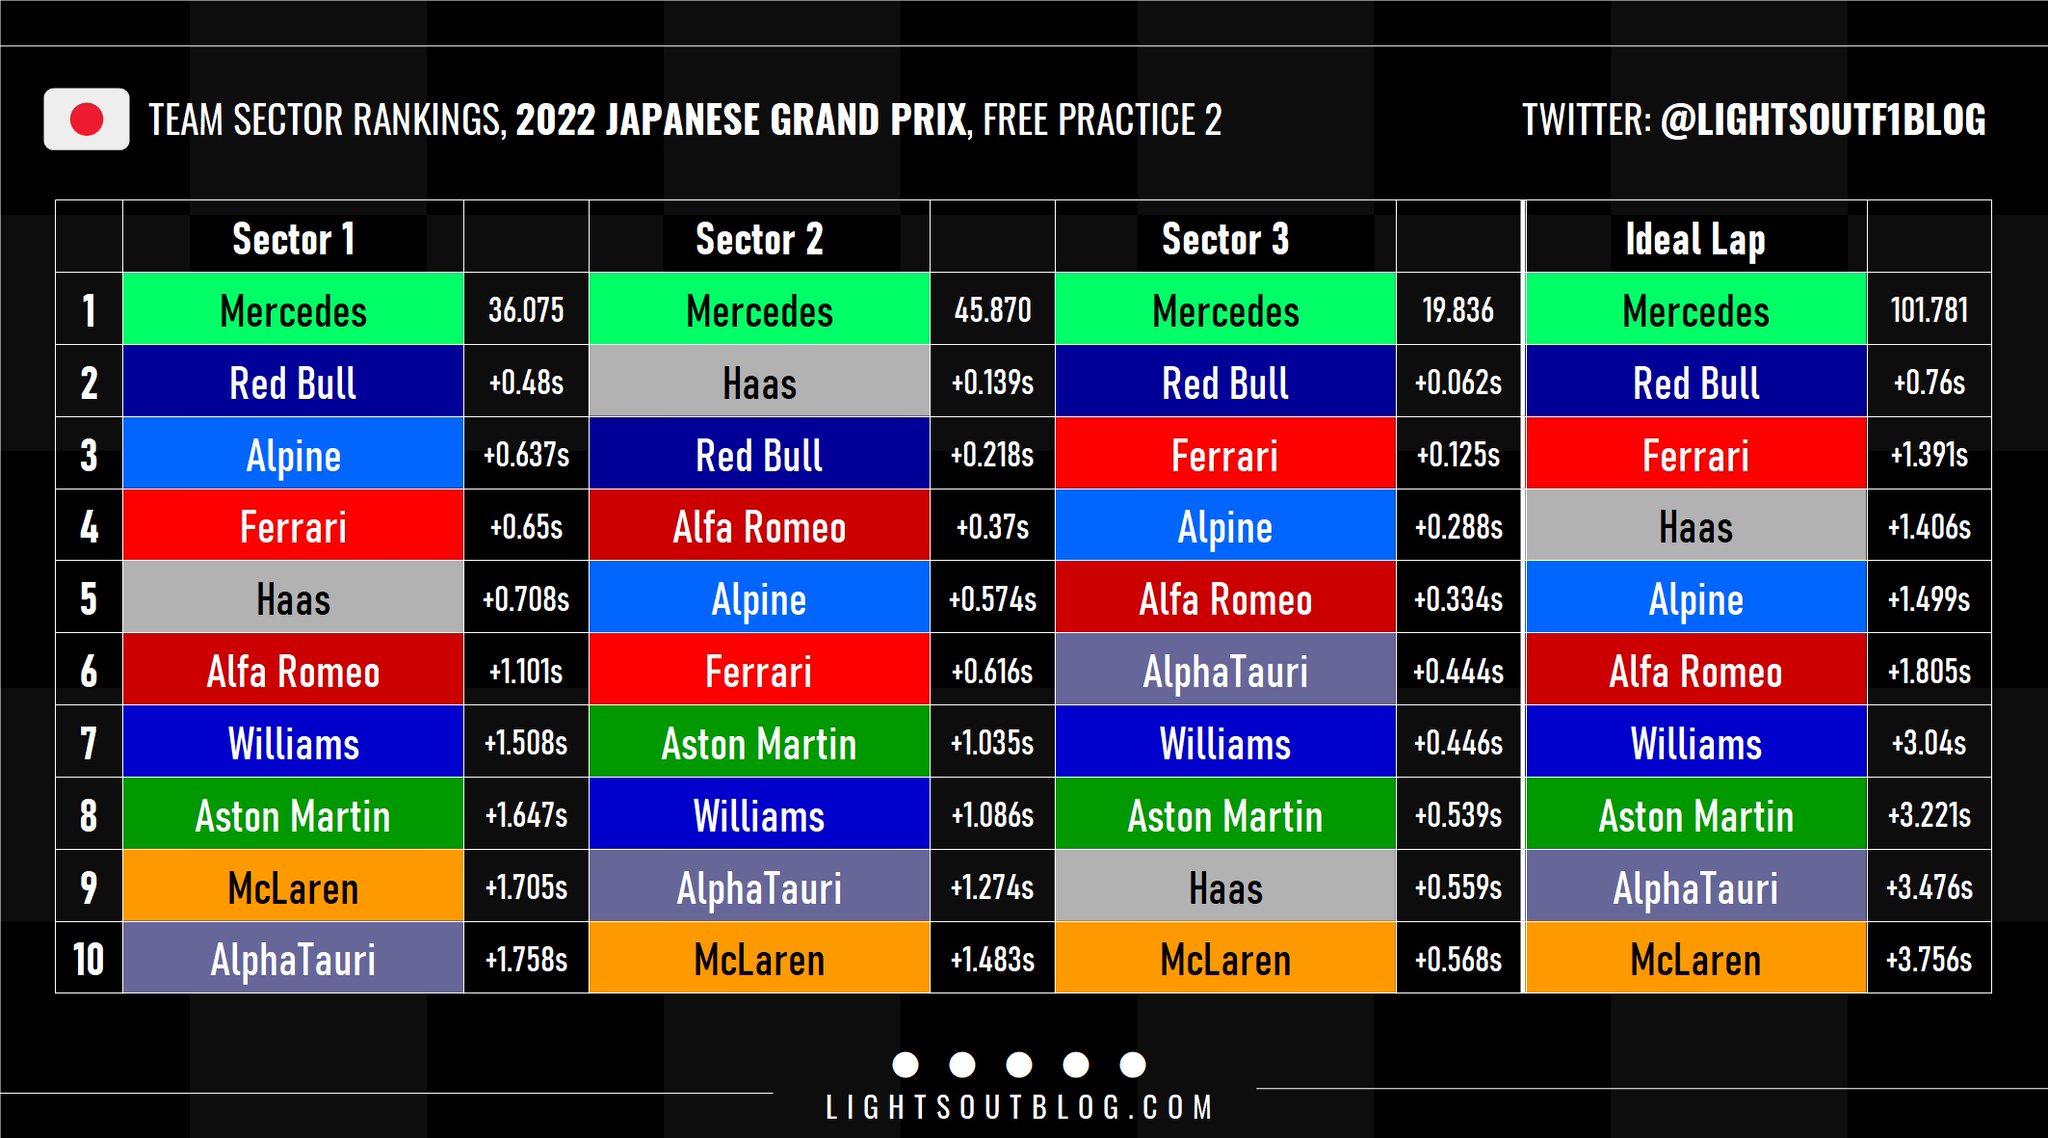Click the 101.781 ideal lap time
2048x1138 pixels.
click(1928, 311)
